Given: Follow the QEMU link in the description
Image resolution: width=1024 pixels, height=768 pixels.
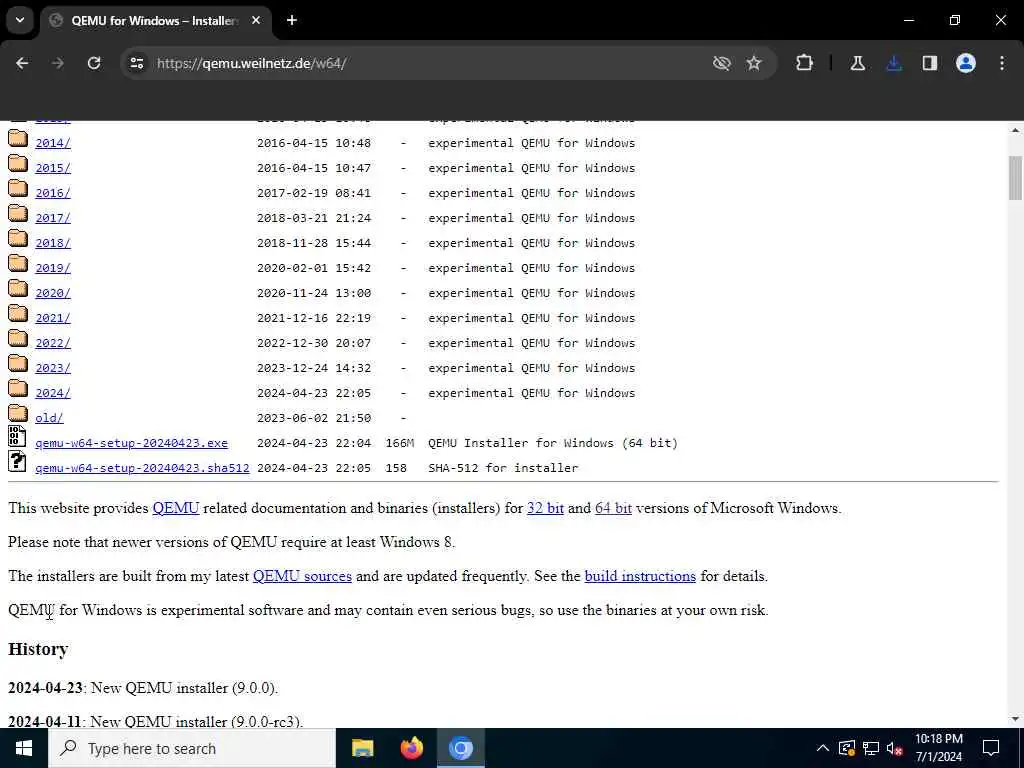Looking at the screenshot, I should (x=176, y=508).
